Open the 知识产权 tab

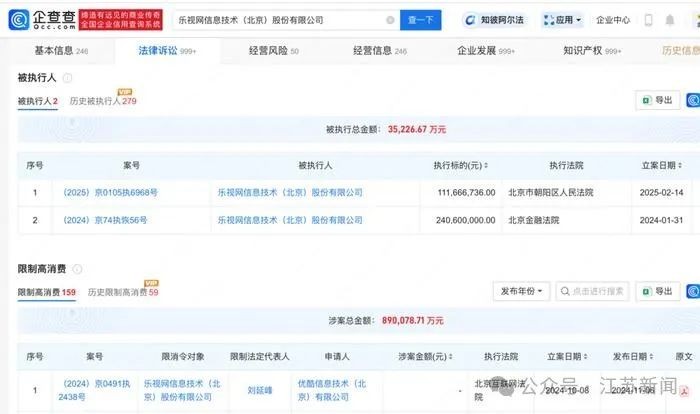tap(592, 51)
